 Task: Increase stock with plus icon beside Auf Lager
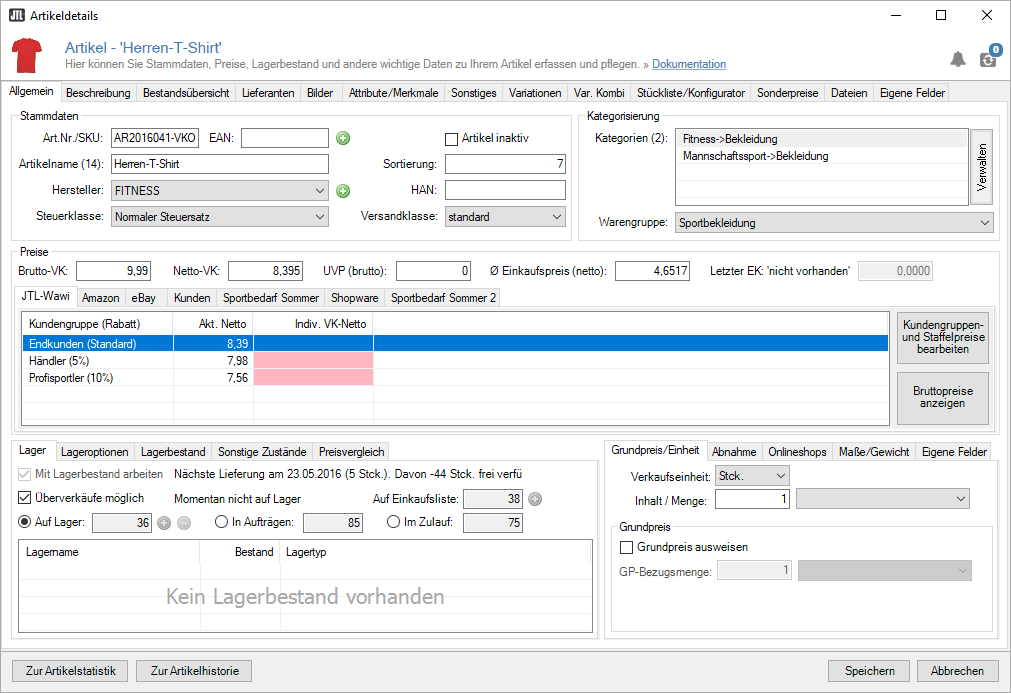[x=165, y=523]
